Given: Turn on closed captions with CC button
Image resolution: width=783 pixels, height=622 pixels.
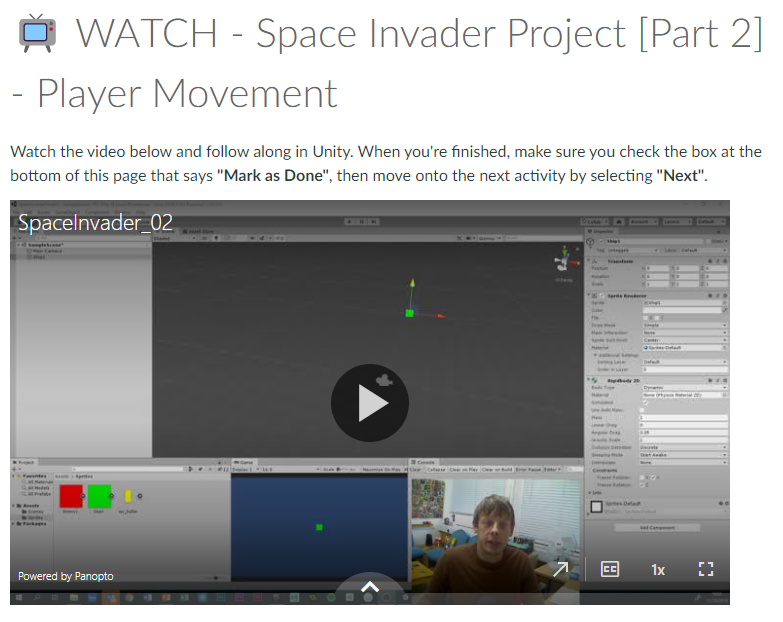Looking at the screenshot, I should pyautogui.click(x=609, y=569).
